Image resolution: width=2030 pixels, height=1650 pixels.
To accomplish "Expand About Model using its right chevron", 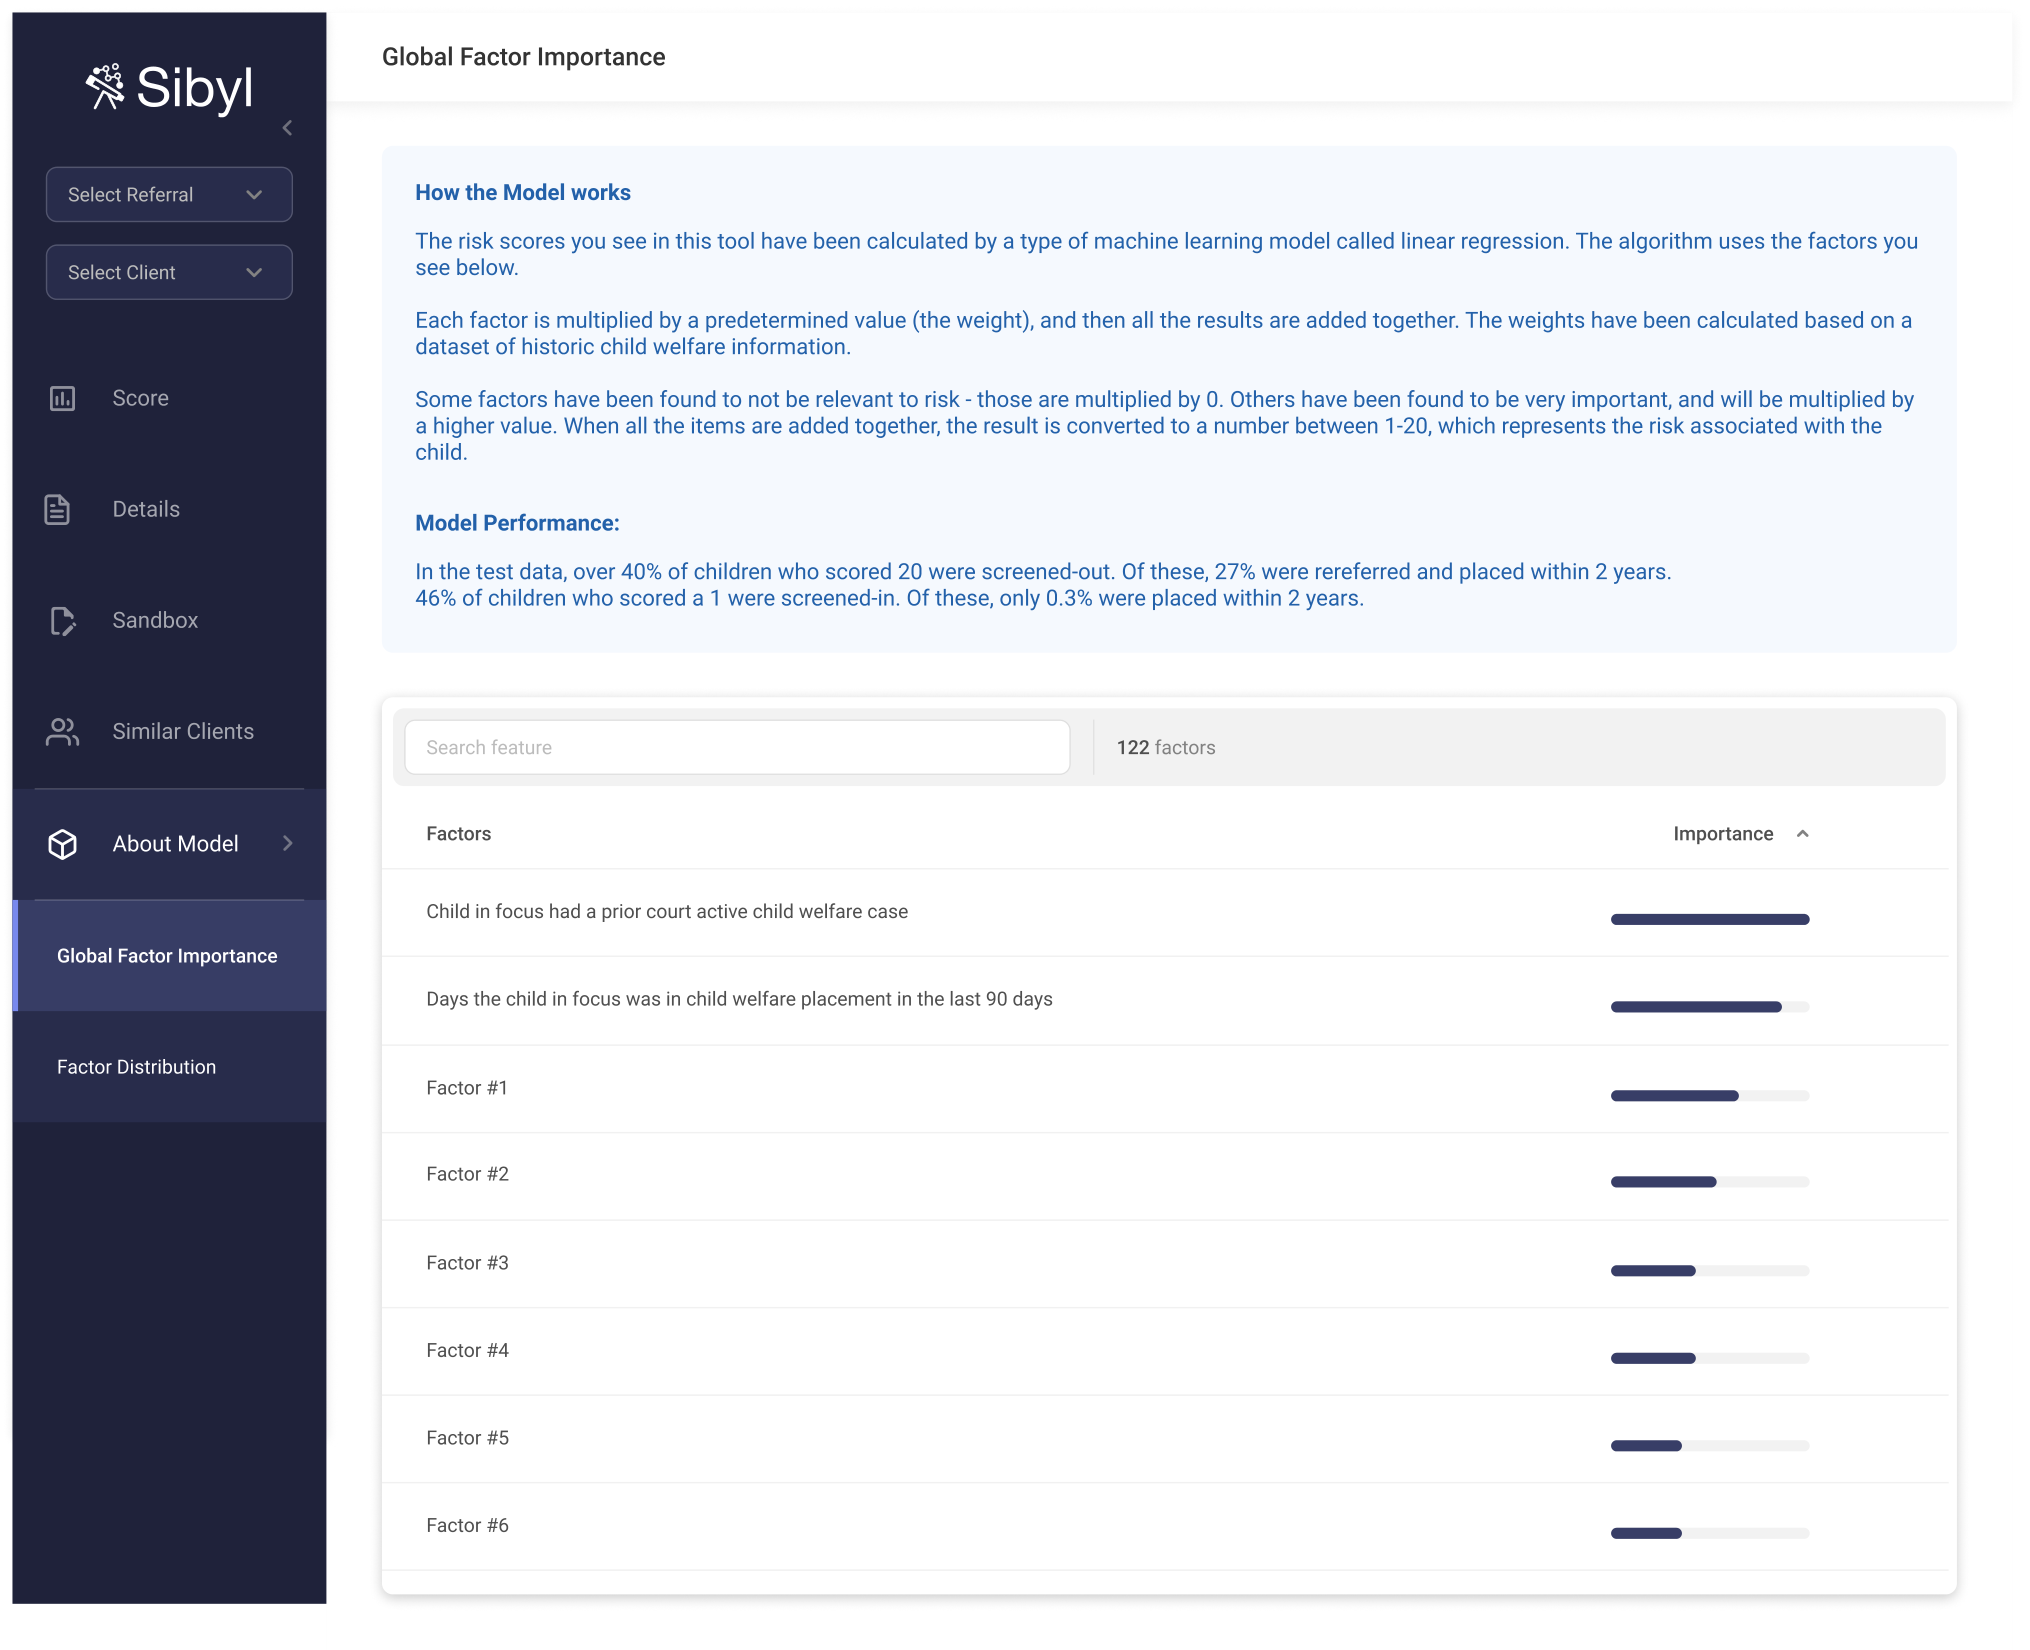I will click(x=288, y=843).
